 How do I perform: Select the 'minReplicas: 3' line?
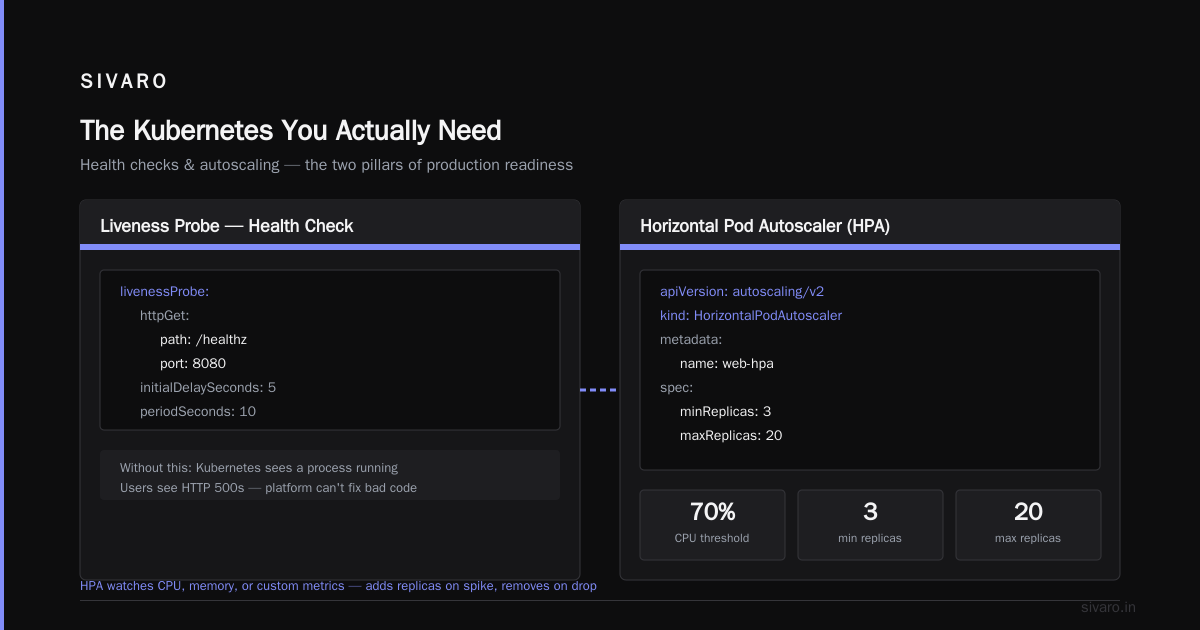tap(725, 412)
